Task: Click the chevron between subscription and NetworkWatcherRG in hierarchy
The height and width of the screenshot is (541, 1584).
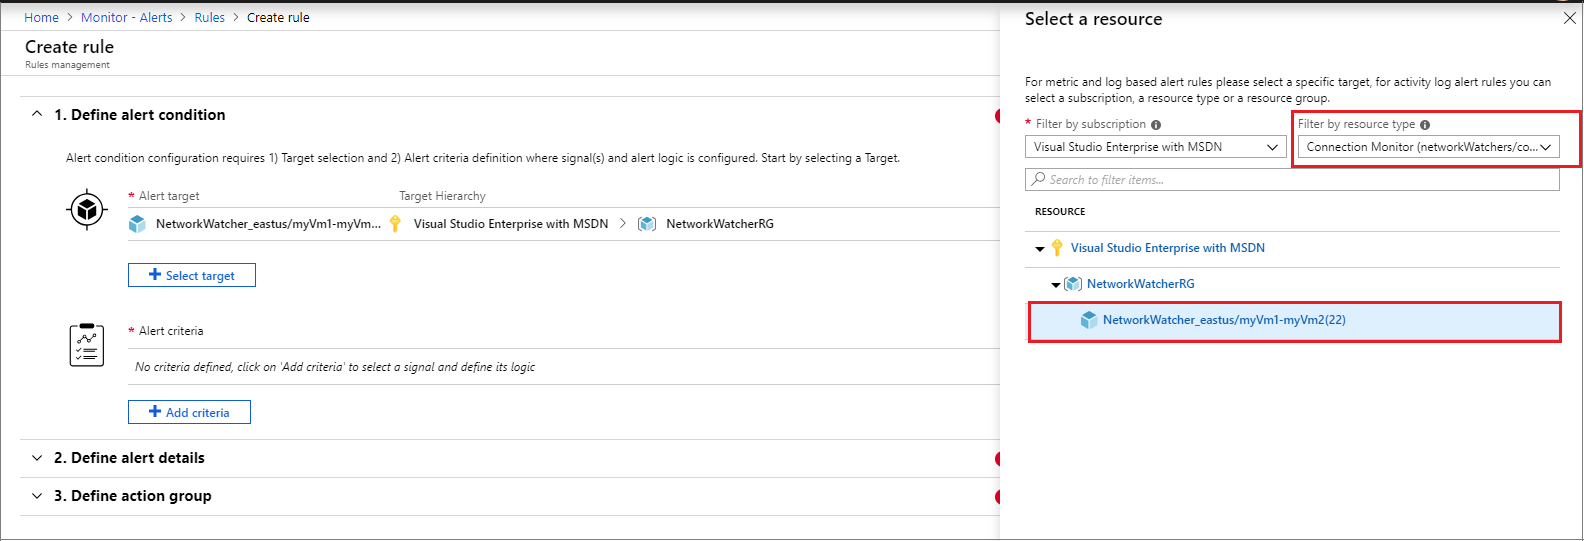Action: [x=623, y=224]
